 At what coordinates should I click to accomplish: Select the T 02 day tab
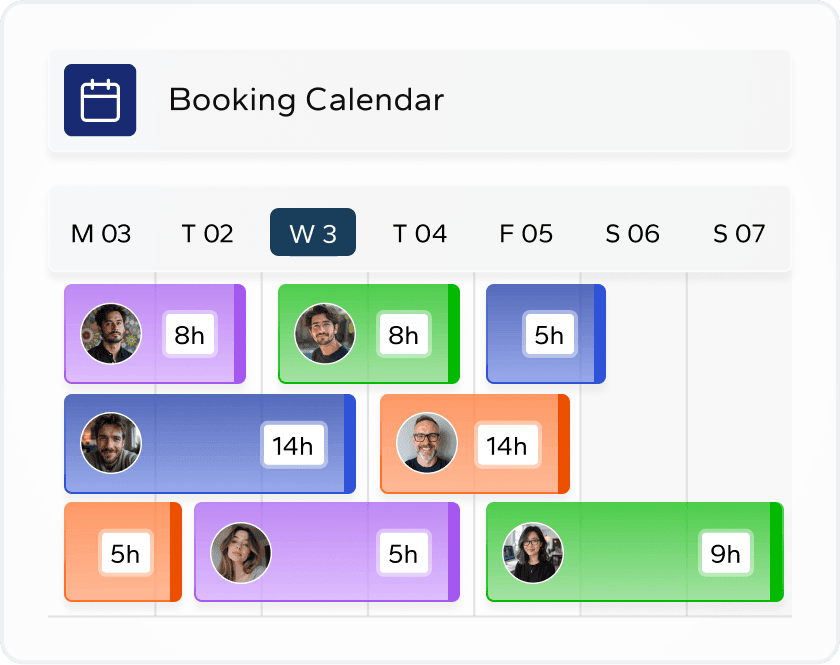point(207,234)
